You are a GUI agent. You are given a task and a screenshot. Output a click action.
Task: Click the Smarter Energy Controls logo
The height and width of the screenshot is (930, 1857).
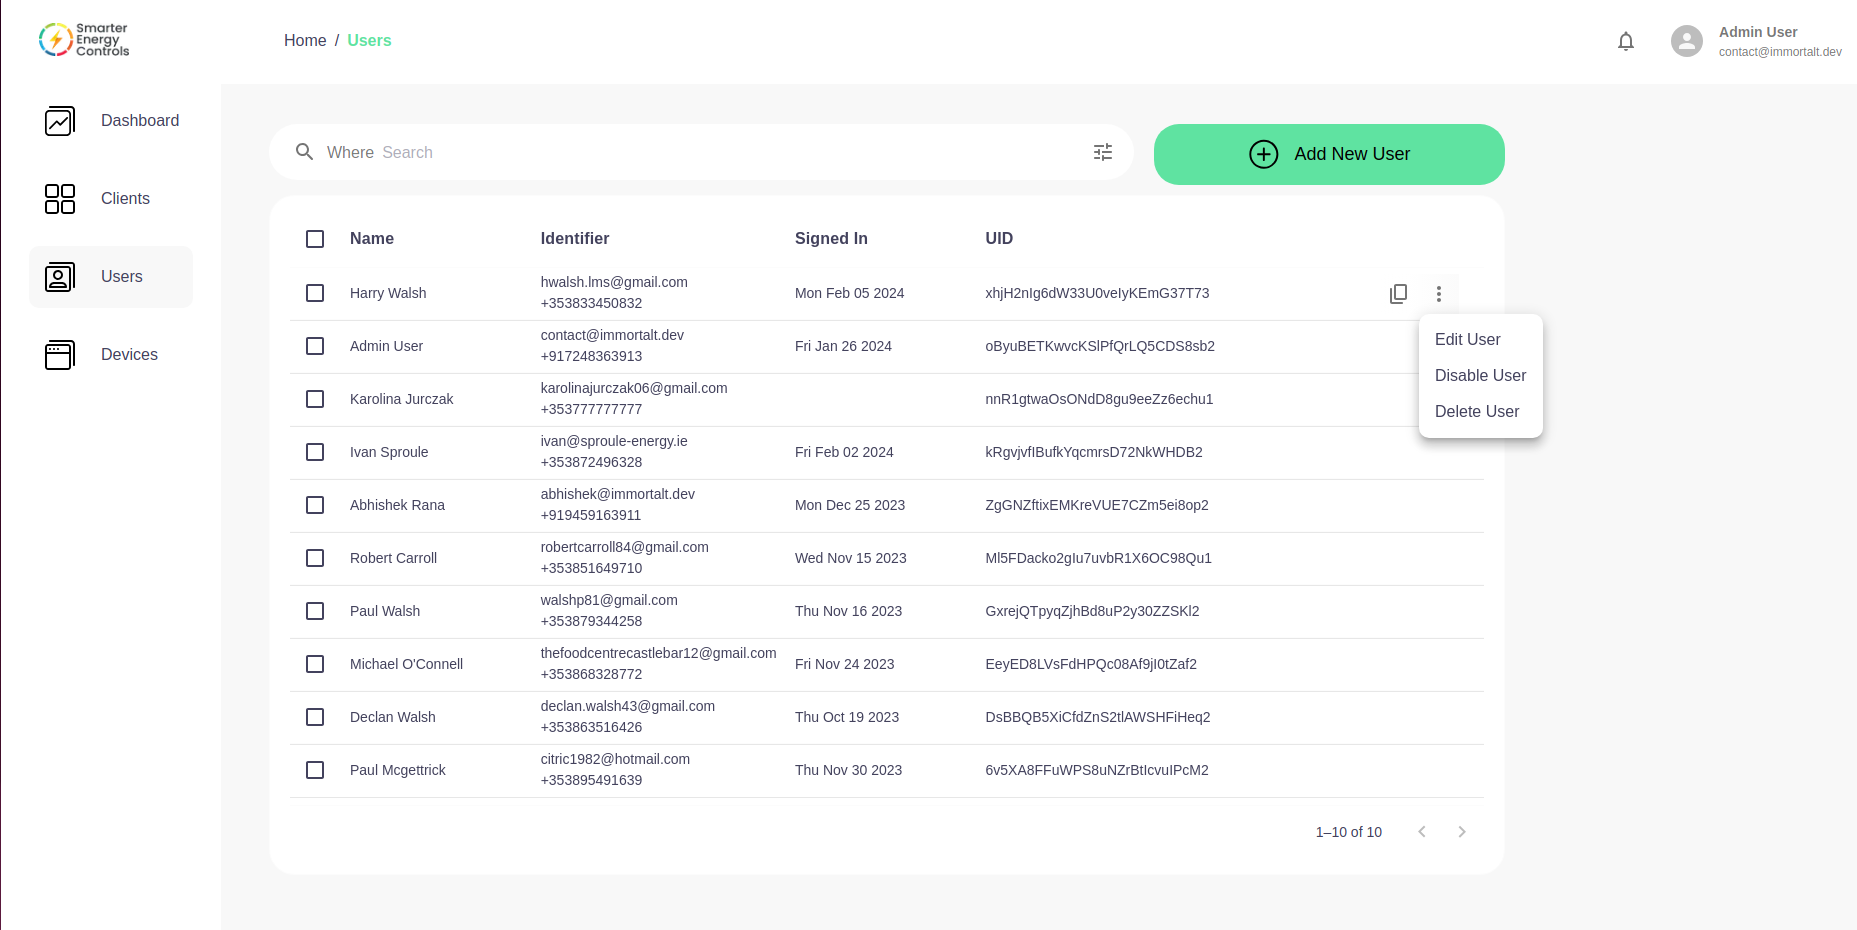click(84, 39)
